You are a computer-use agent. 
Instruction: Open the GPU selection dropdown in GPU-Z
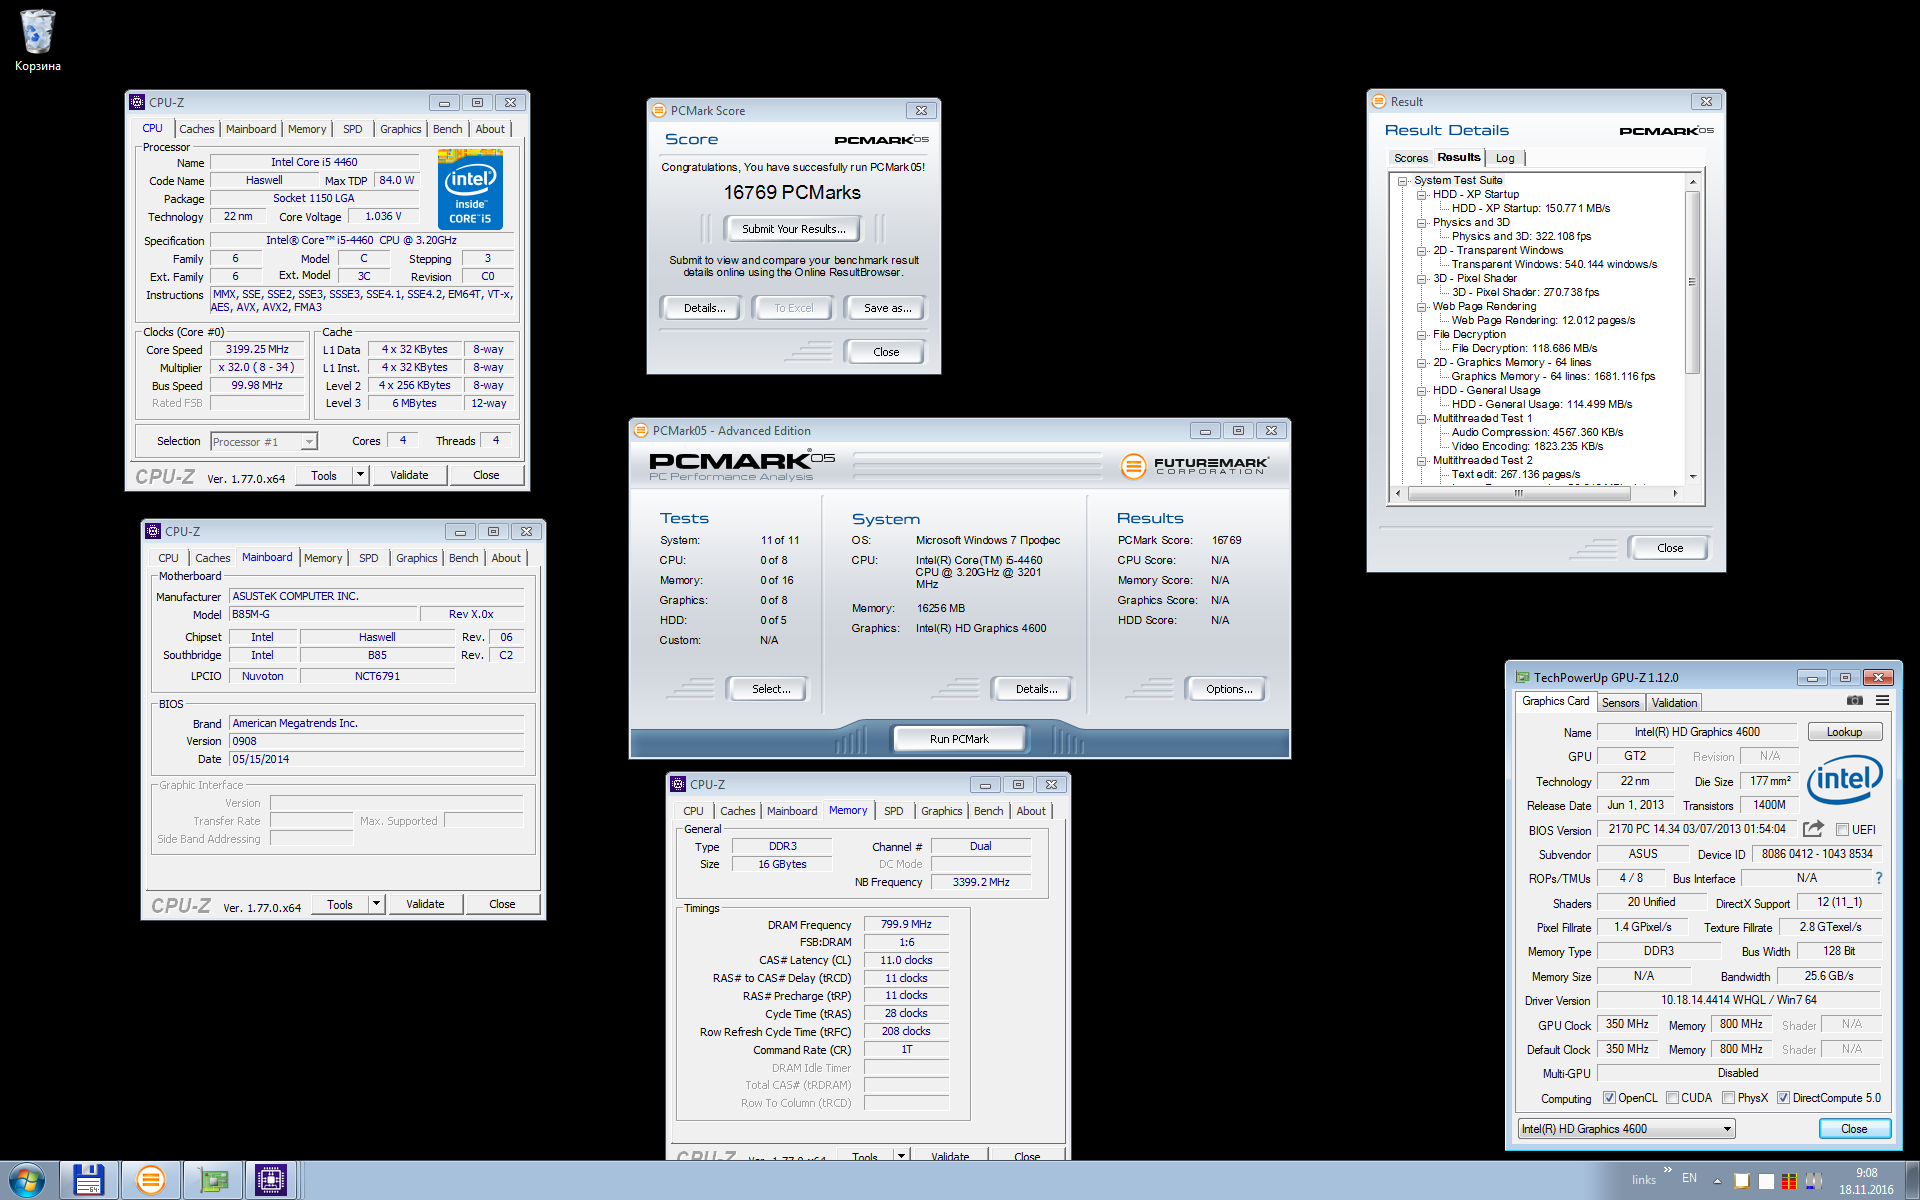click(1626, 1129)
